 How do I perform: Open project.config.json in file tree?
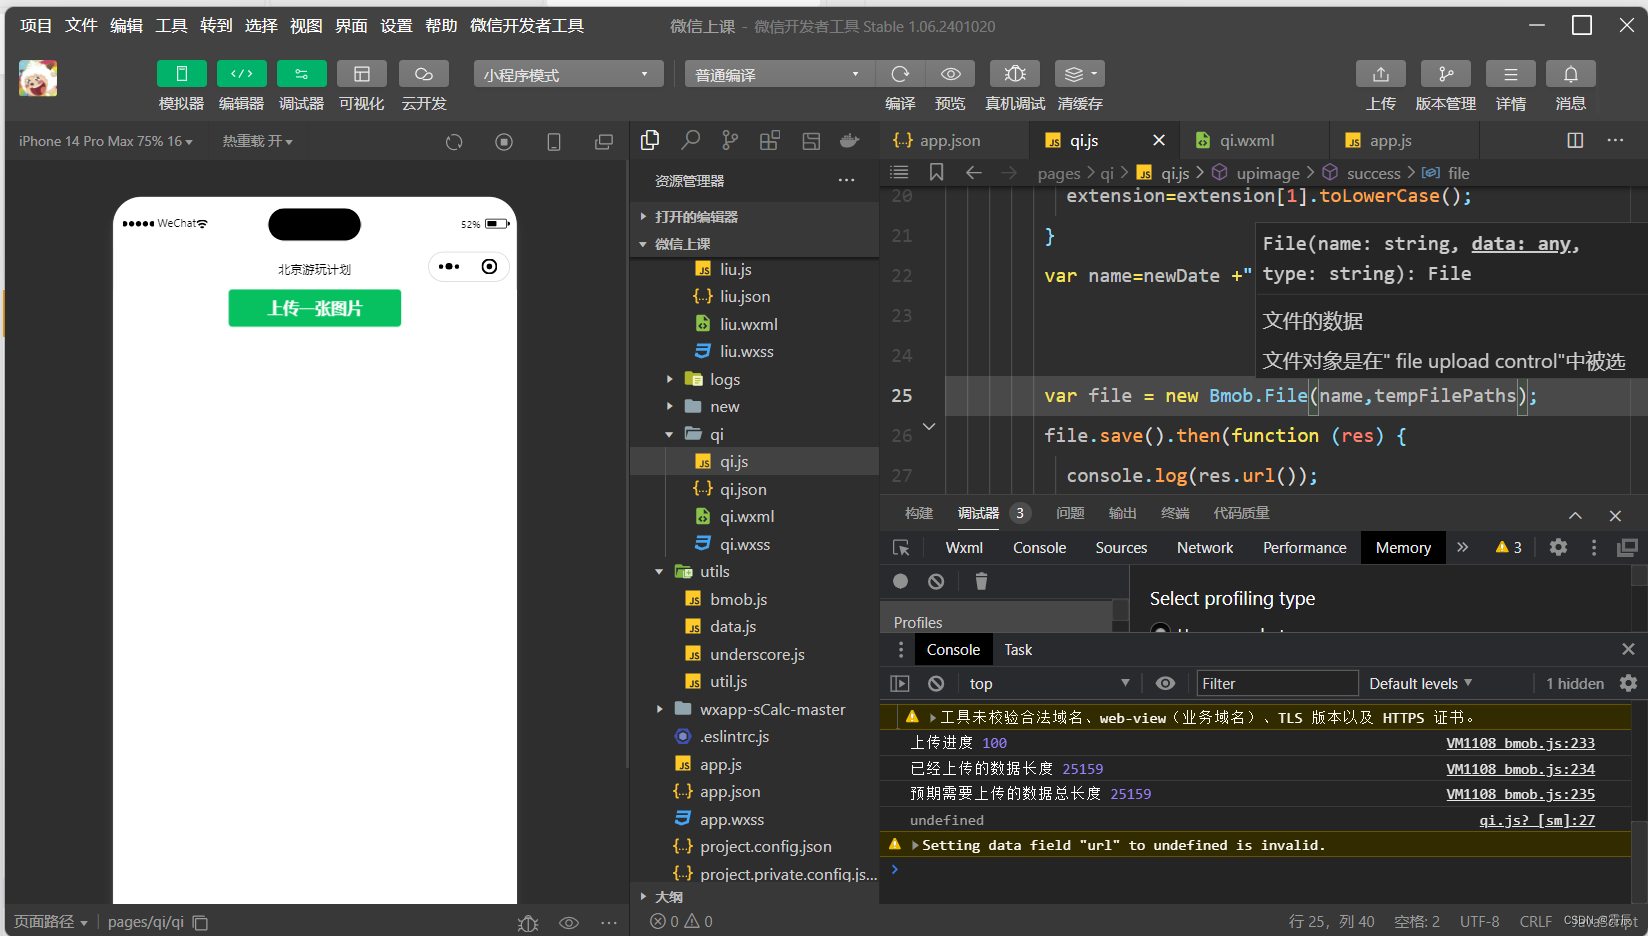(x=765, y=847)
